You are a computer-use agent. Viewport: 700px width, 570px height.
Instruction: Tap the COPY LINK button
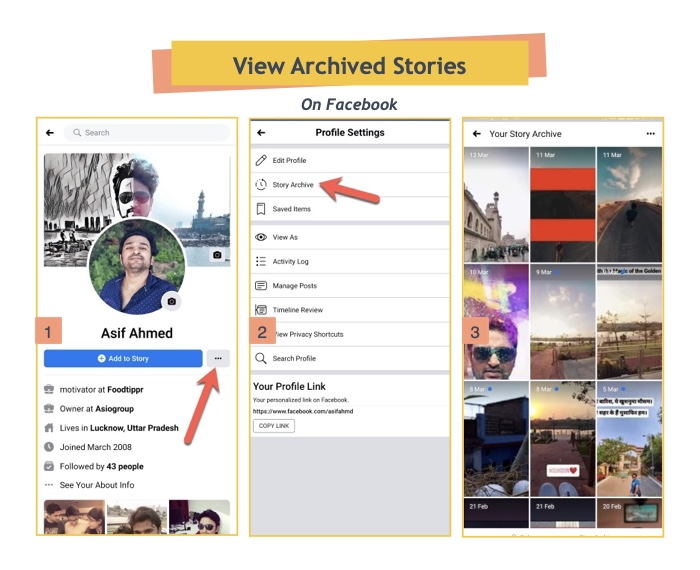[x=274, y=426]
